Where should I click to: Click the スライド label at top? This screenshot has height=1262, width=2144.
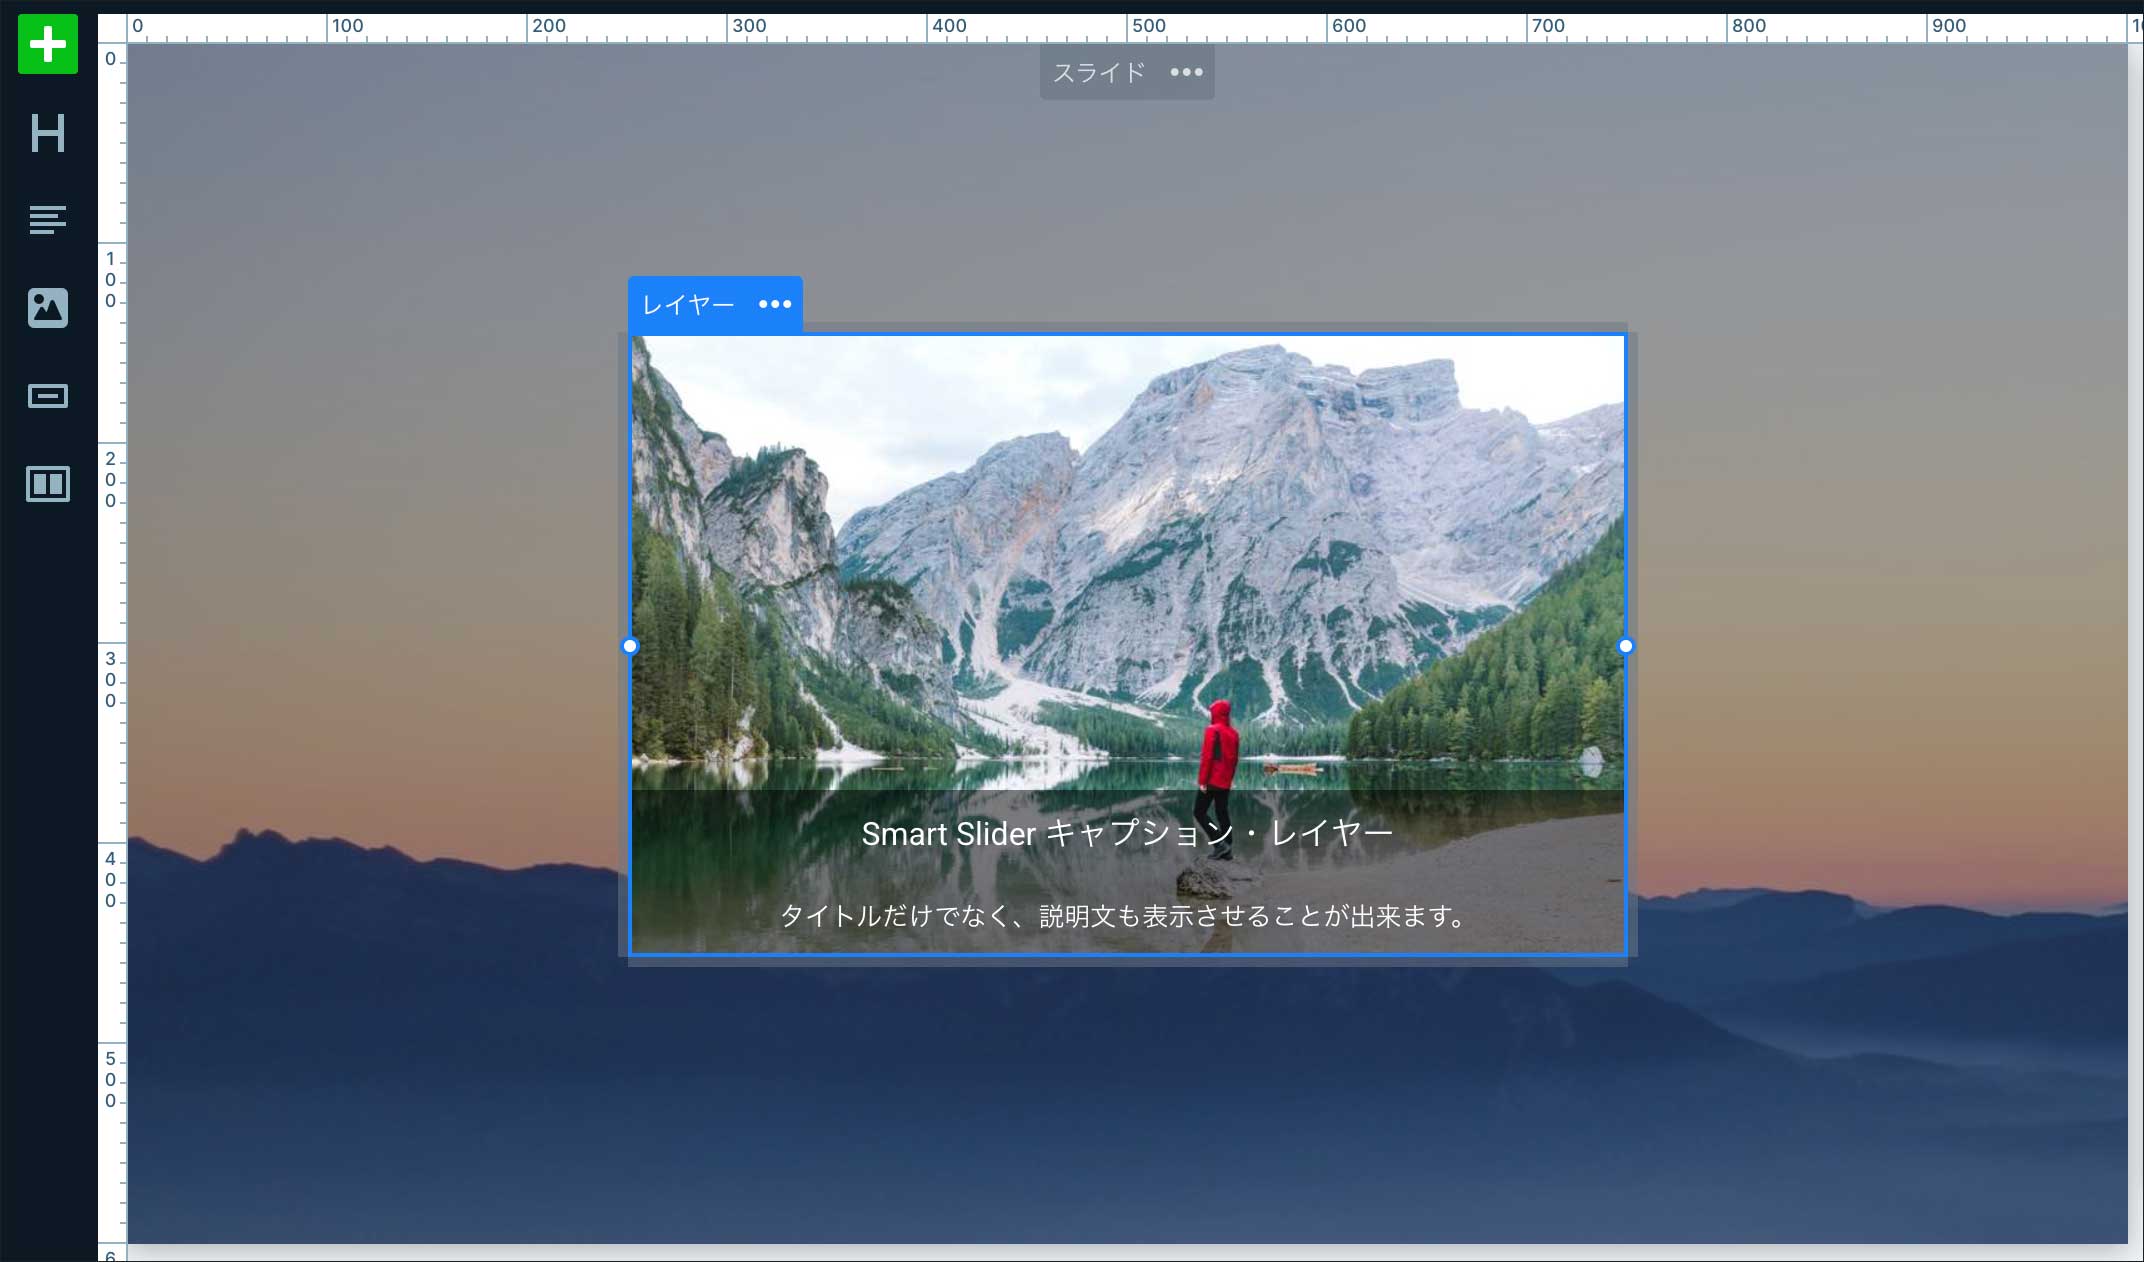tap(1098, 72)
